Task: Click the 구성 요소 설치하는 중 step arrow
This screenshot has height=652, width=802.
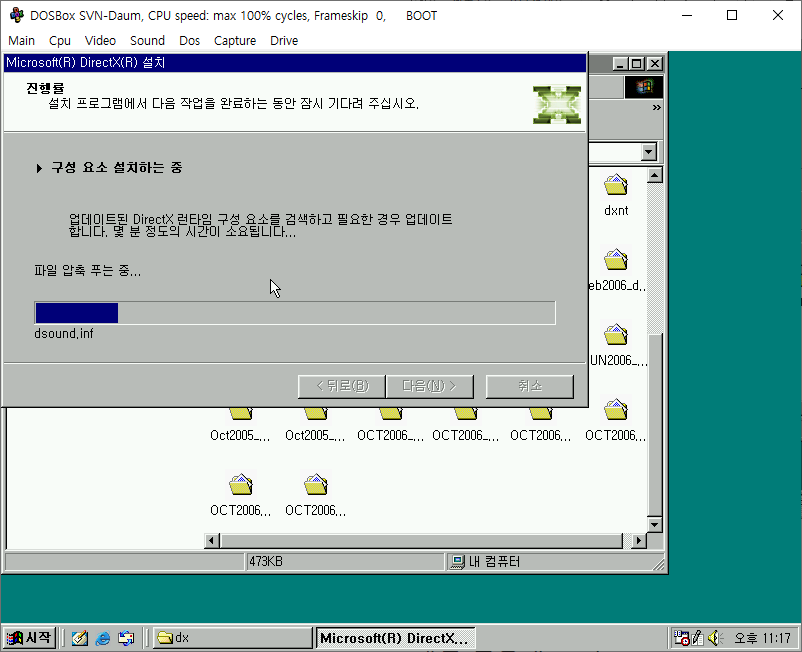Action: 39,168
